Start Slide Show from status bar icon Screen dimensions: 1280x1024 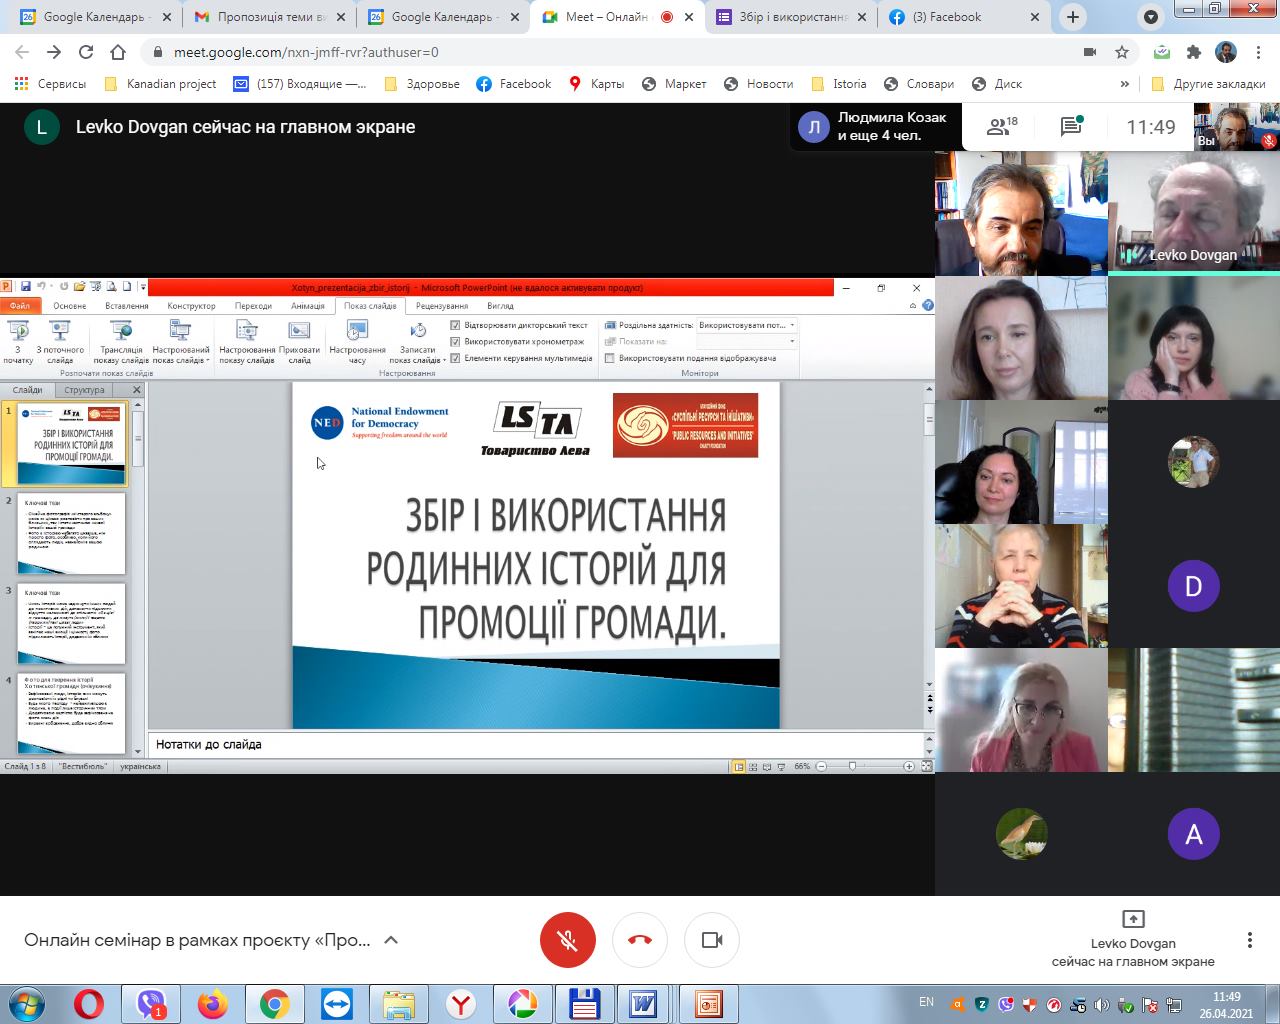click(x=781, y=767)
